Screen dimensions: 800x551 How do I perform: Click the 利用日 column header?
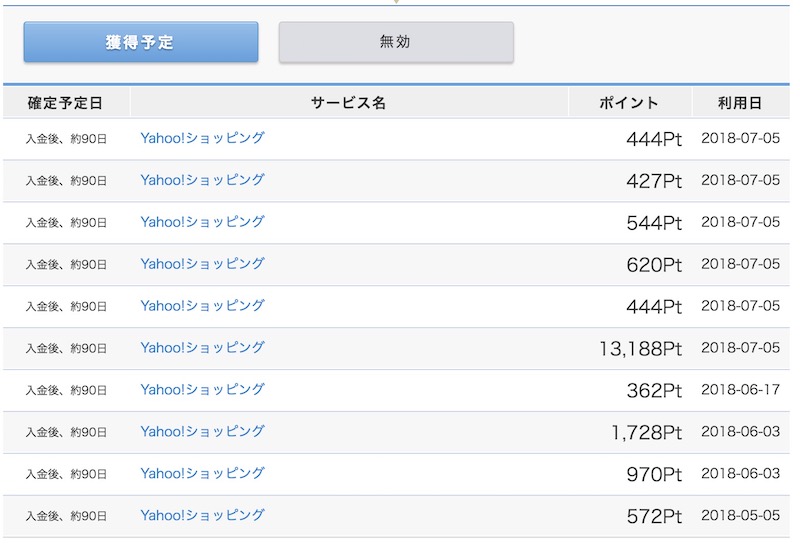[x=739, y=103]
